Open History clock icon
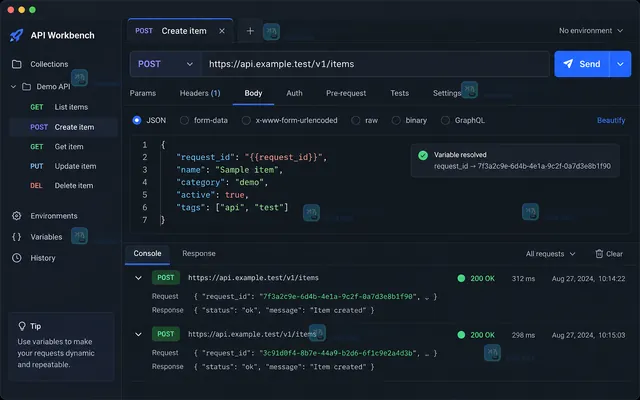The height and width of the screenshot is (400, 640). click(17, 258)
